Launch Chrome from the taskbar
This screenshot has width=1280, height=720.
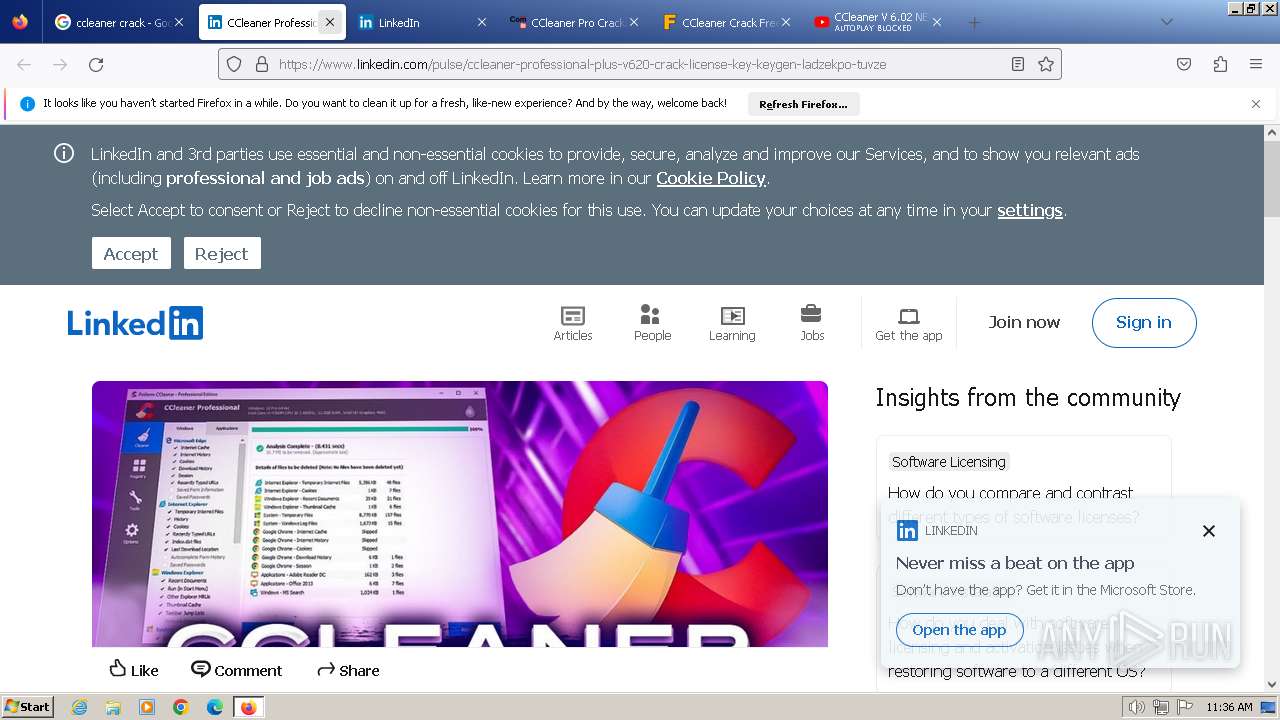[x=181, y=707]
